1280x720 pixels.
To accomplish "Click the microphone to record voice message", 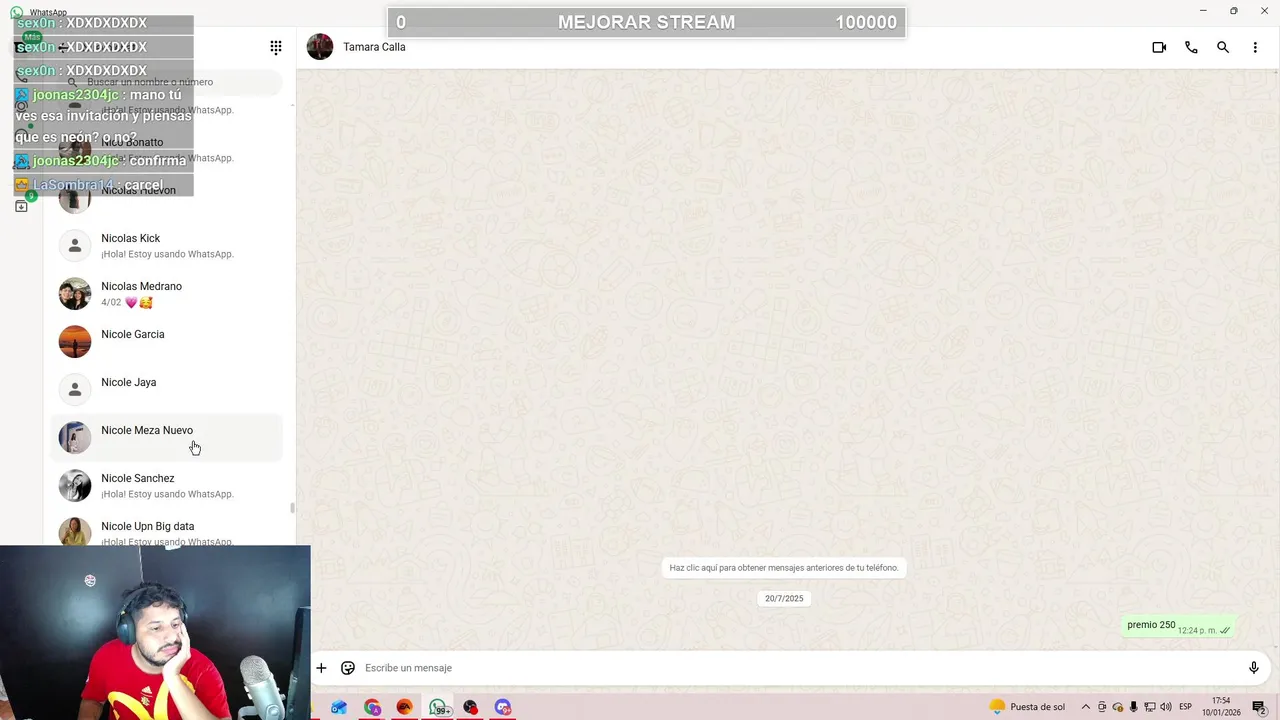I will point(1254,668).
